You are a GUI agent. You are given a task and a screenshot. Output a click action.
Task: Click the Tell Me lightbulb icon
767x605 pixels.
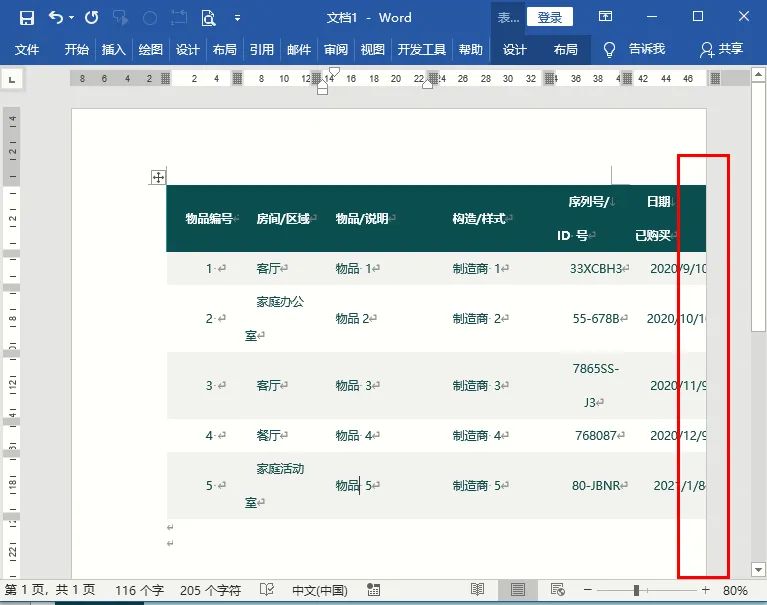coord(609,49)
